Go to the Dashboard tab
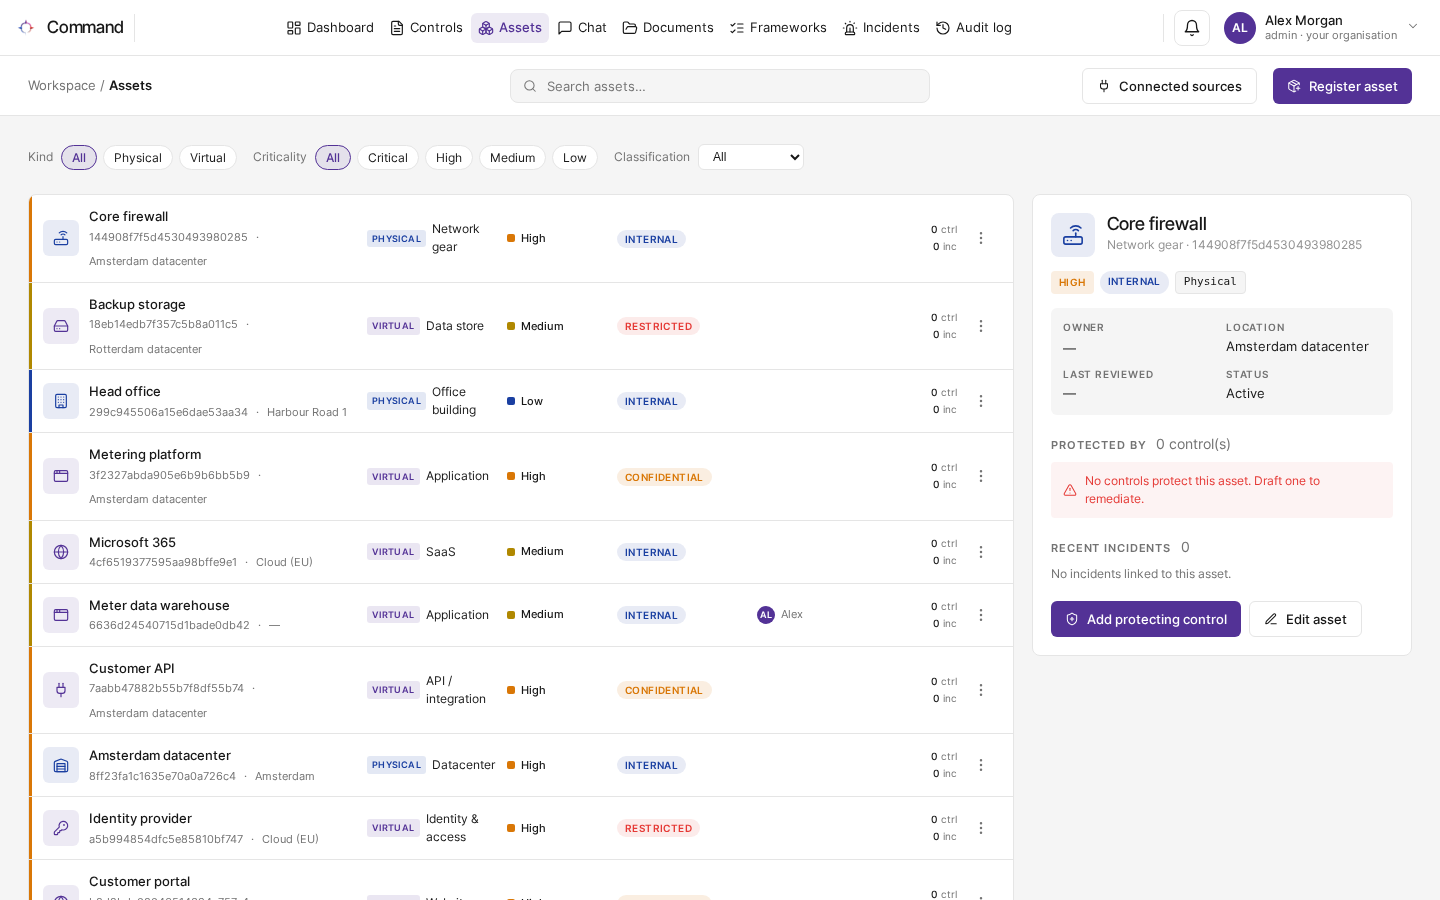The image size is (1440, 900). point(330,28)
